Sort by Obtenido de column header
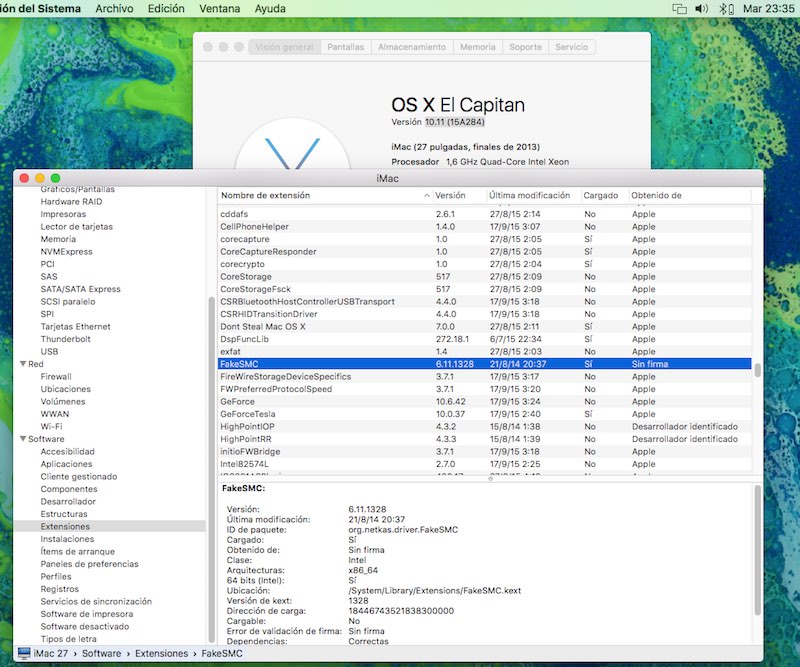Screen dimensions: 800x667 point(689,195)
